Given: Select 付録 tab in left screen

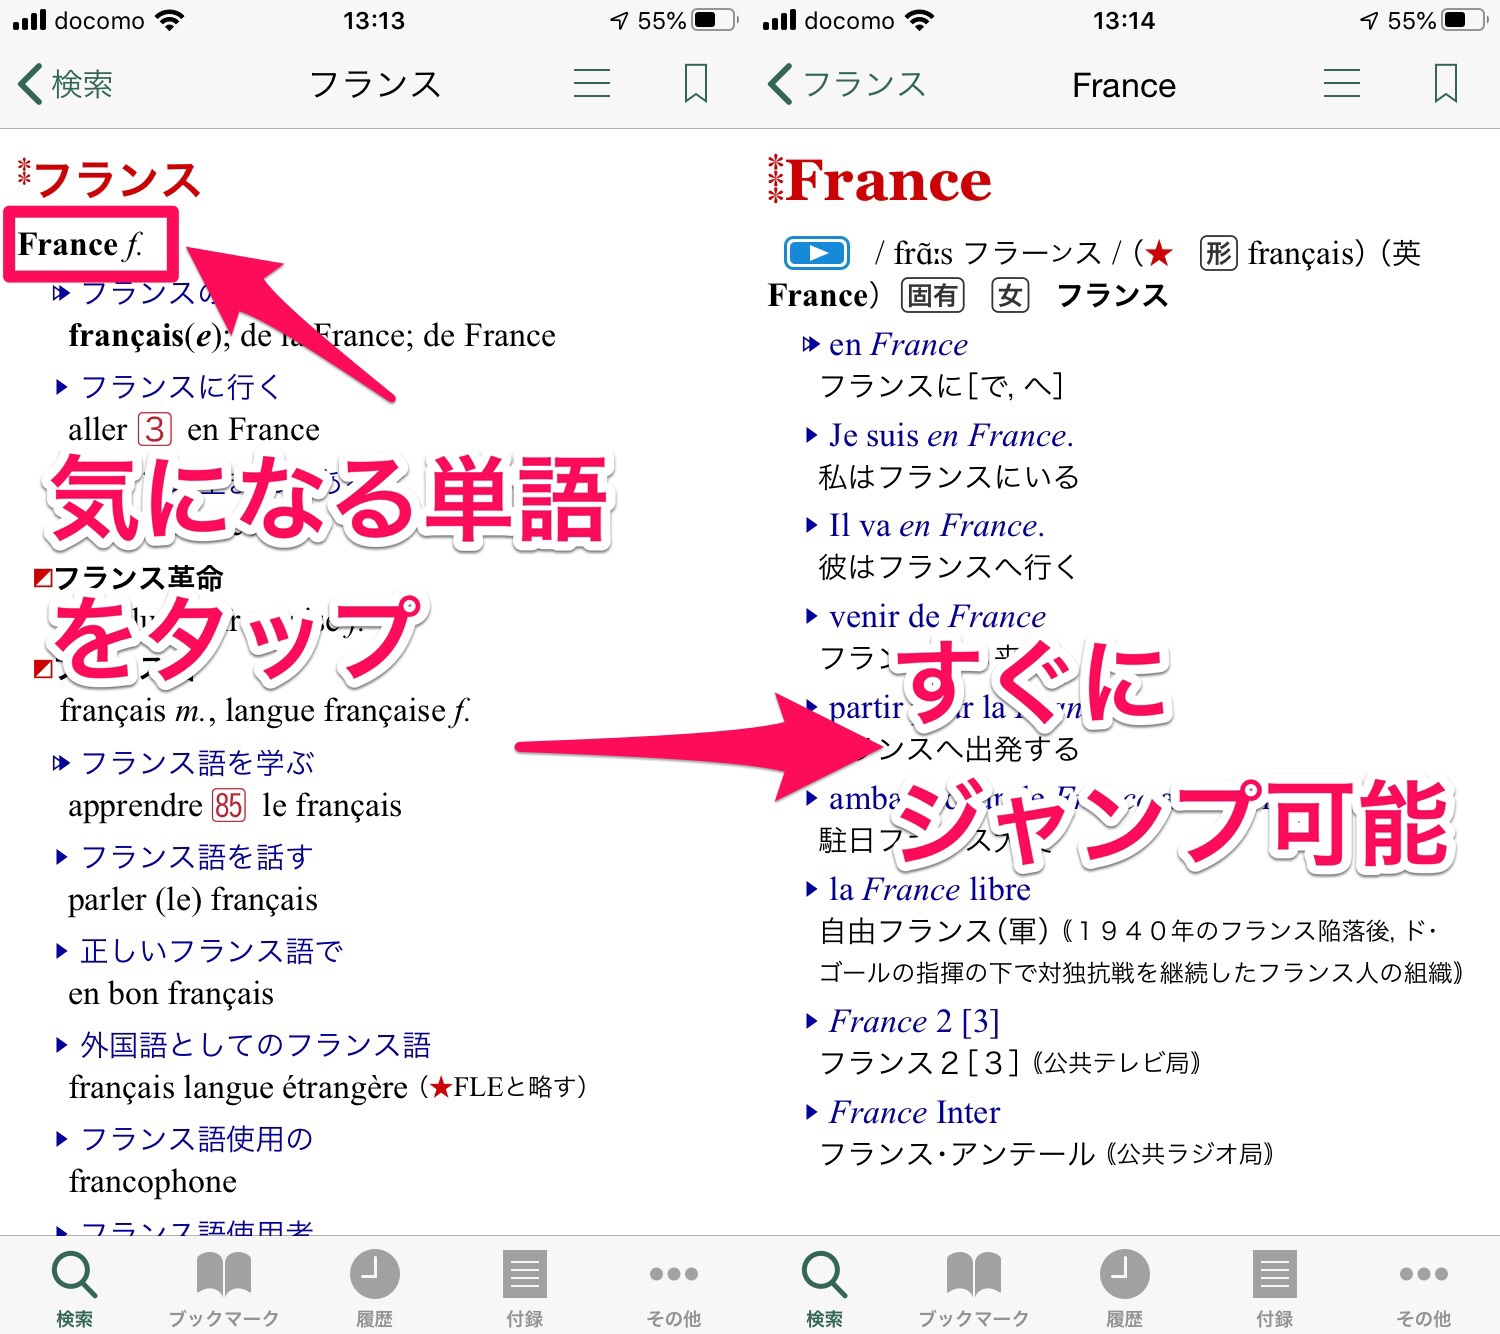Looking at the screenshot, I should [524, 1287].
